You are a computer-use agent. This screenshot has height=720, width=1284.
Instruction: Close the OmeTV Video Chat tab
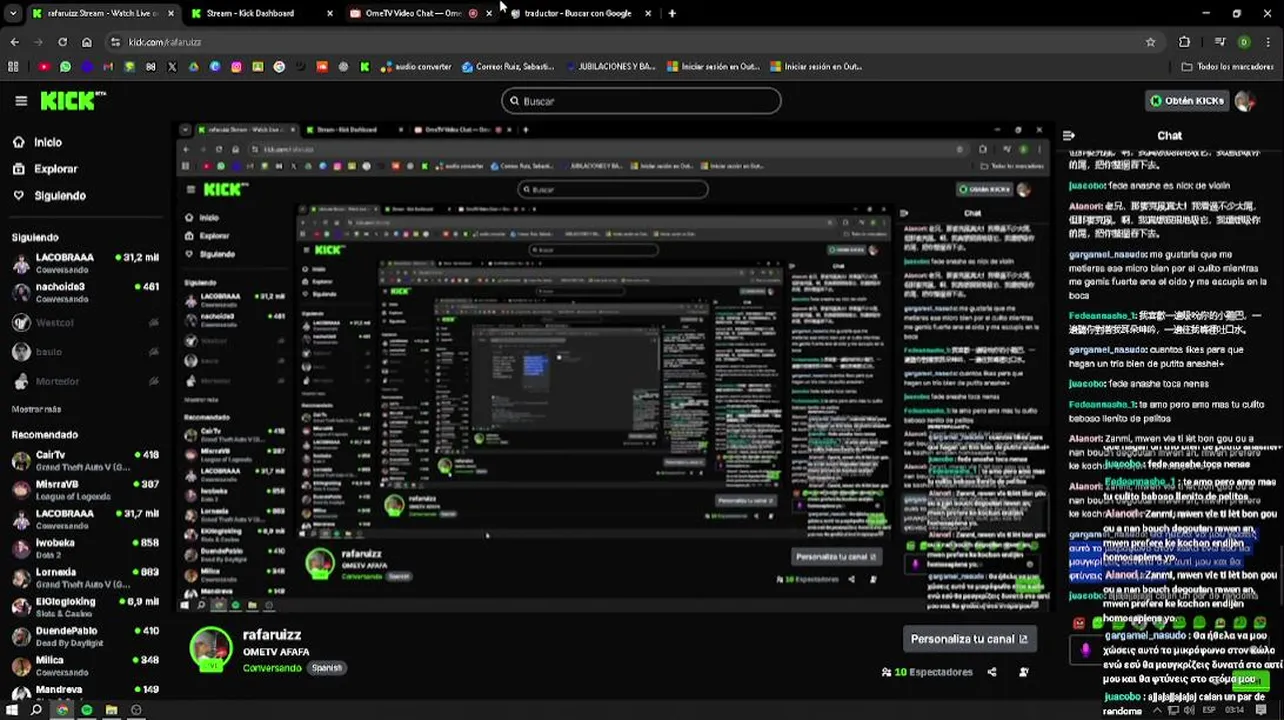[x=489, y=13]
